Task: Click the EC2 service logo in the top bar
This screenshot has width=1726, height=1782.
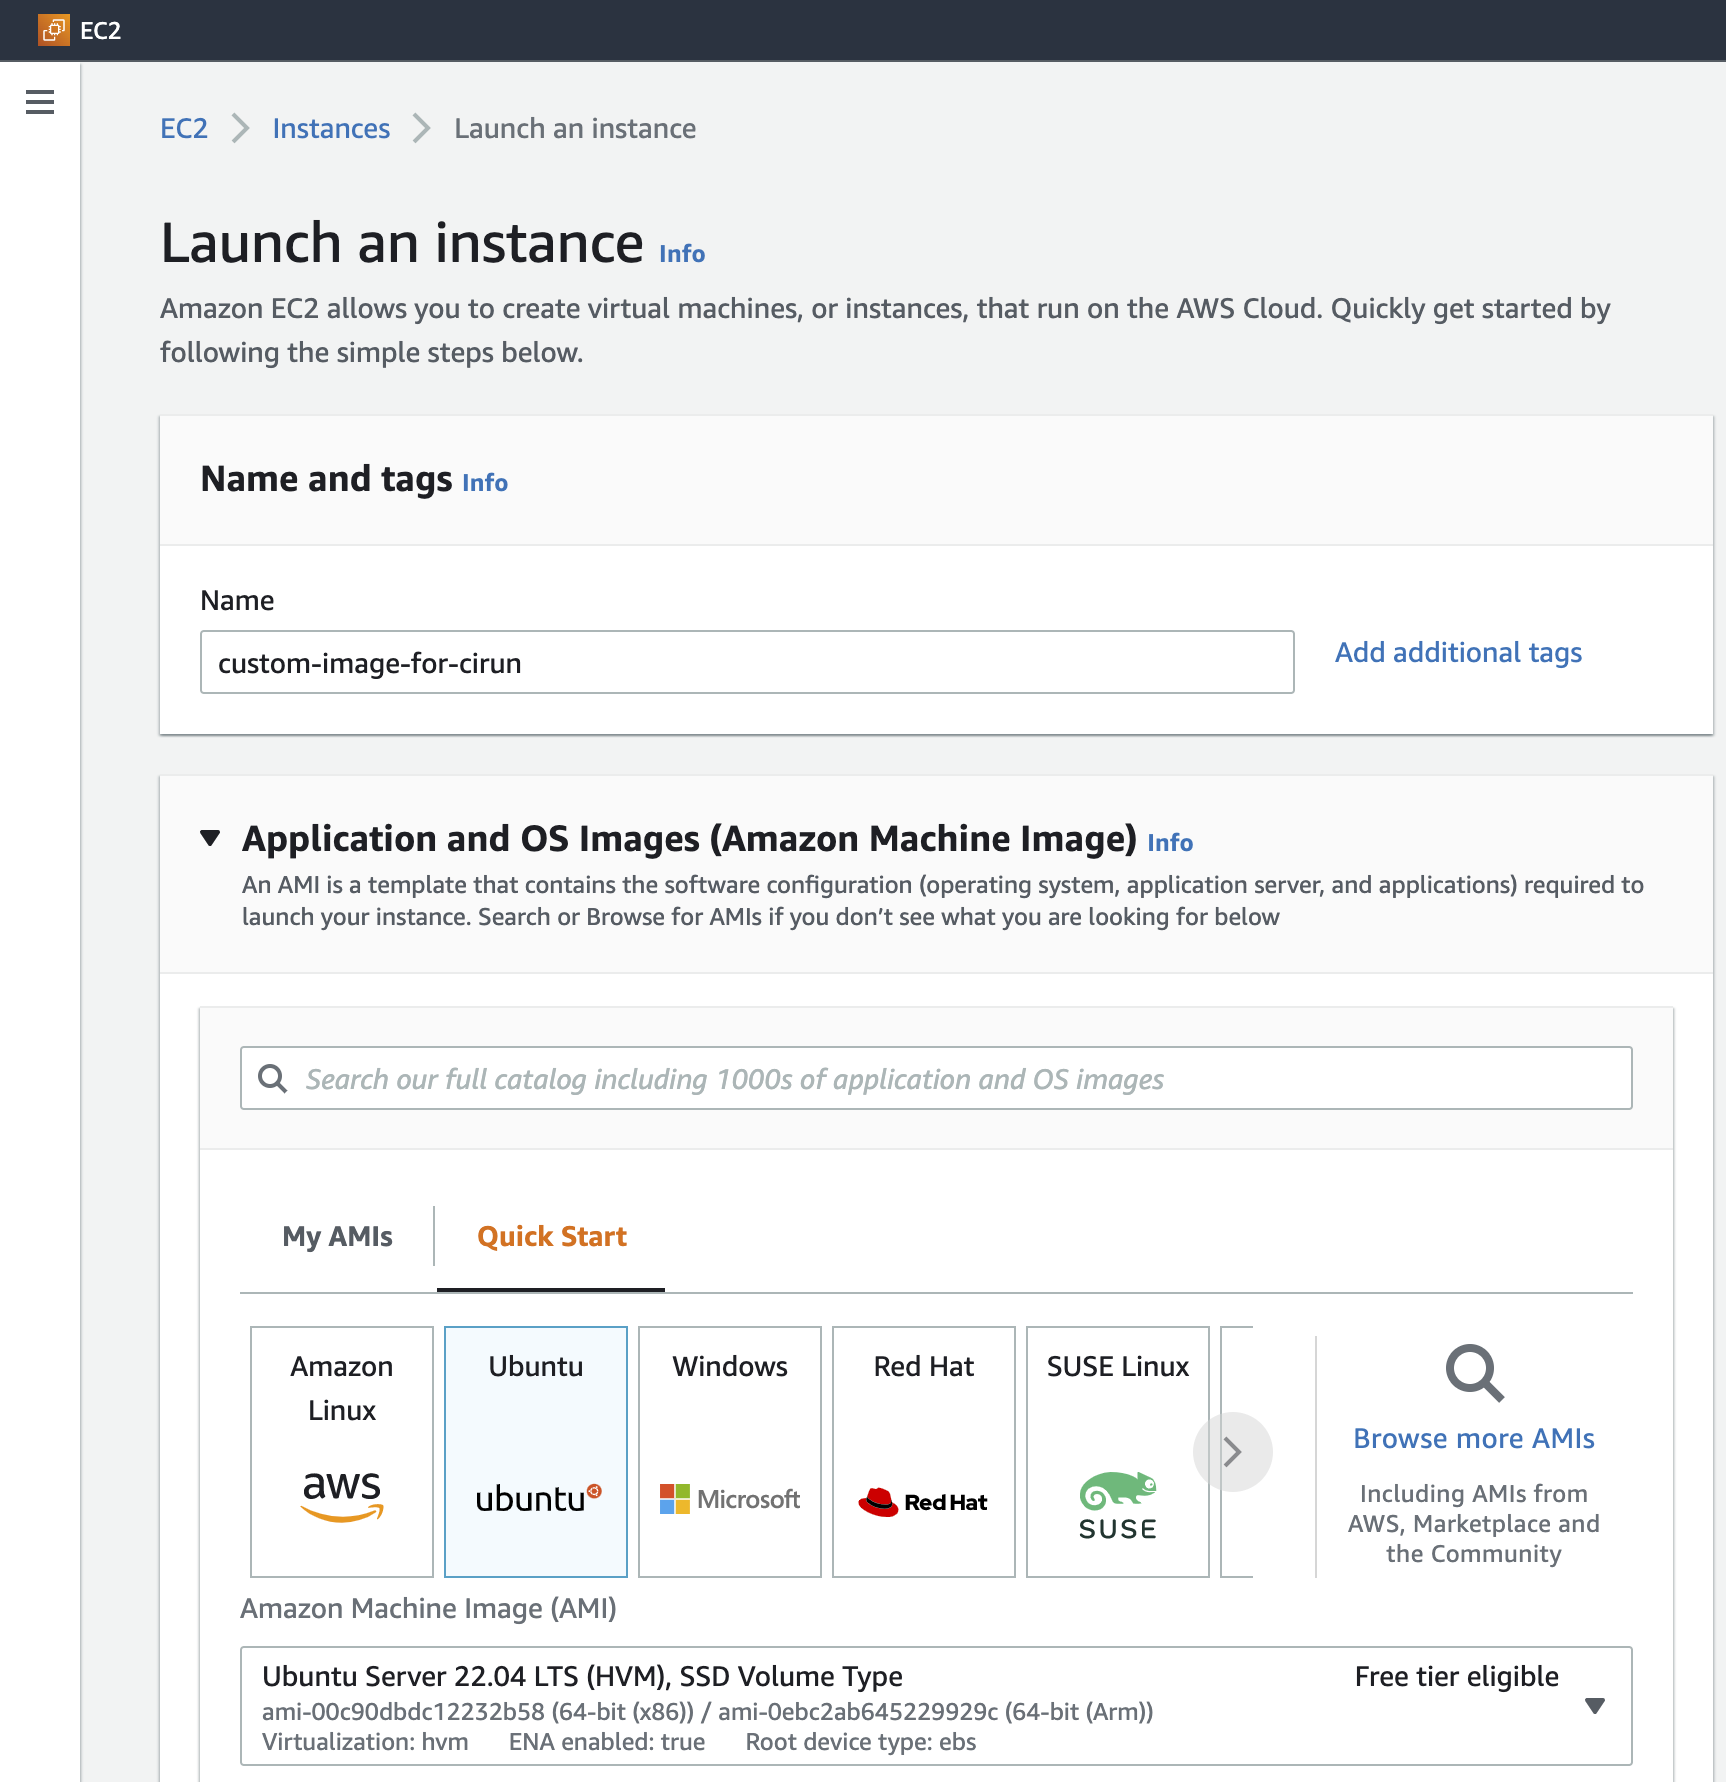Action: (55, 30)
